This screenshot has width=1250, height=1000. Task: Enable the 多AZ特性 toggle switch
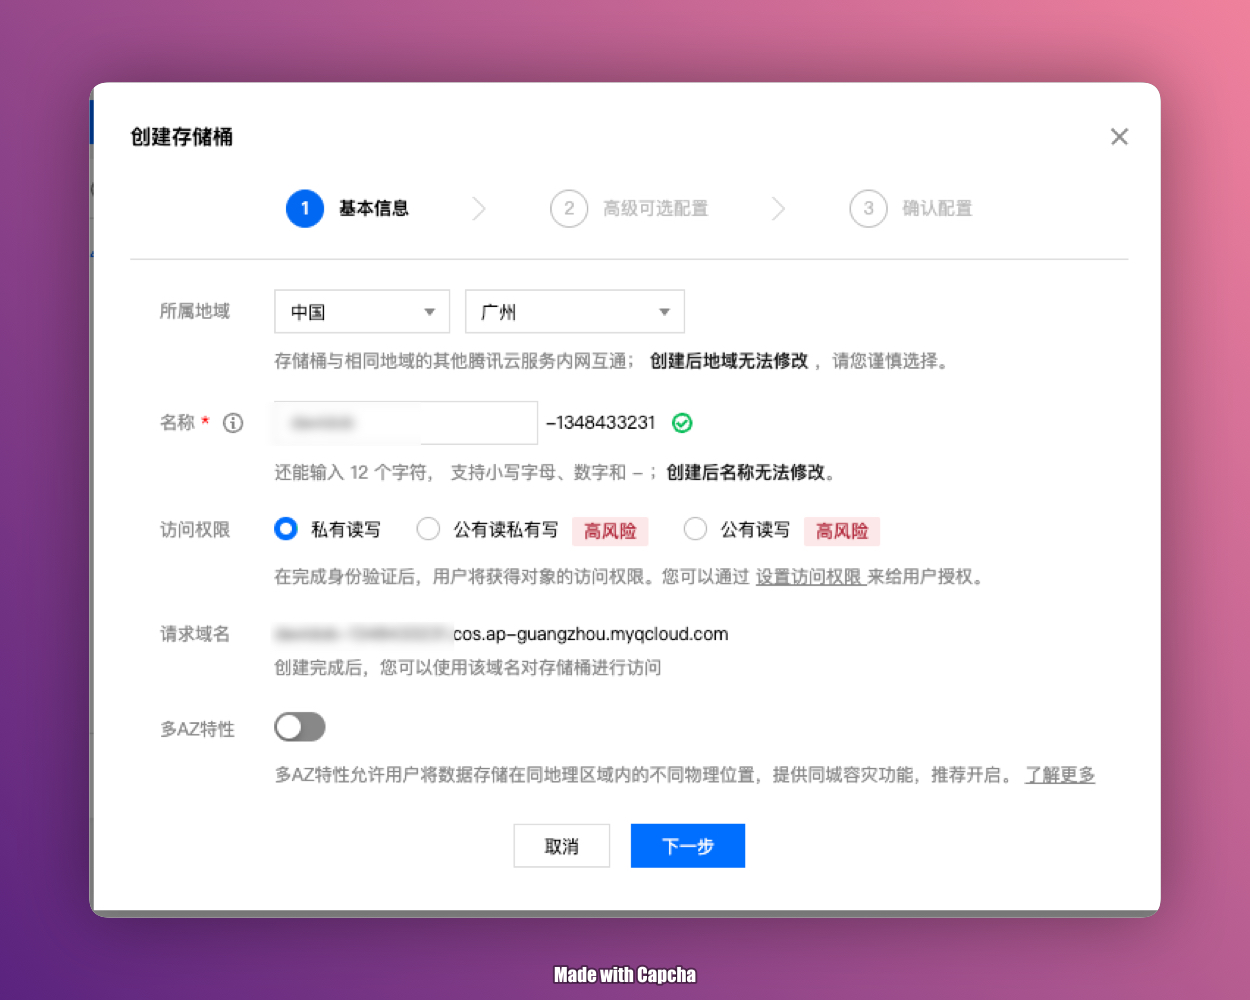click(x=300, y=727)
